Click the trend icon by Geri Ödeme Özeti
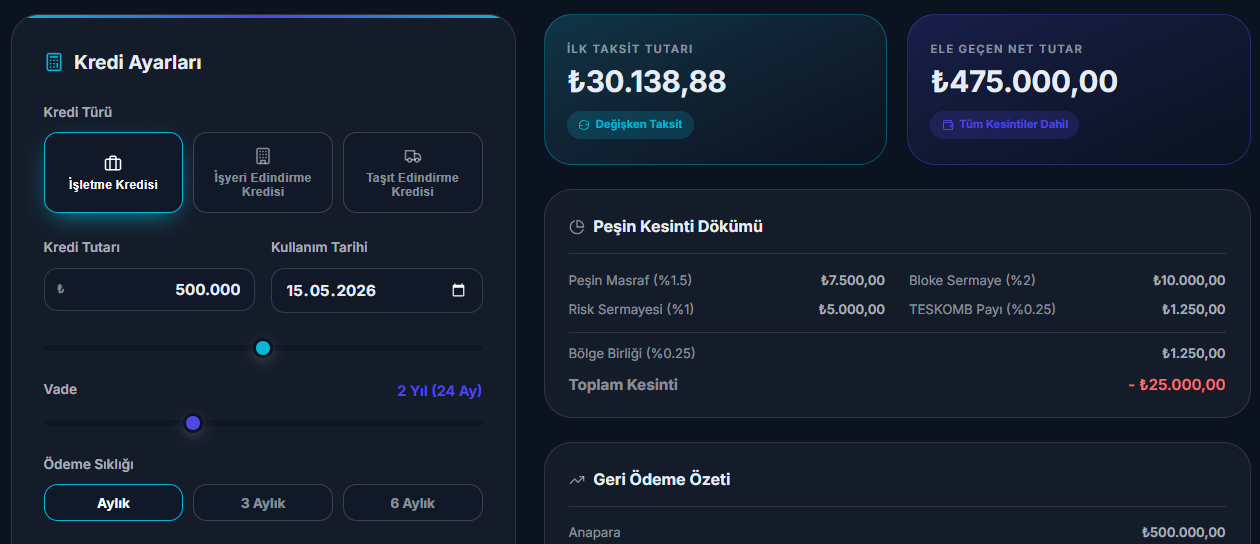 [x=576, y=480]
